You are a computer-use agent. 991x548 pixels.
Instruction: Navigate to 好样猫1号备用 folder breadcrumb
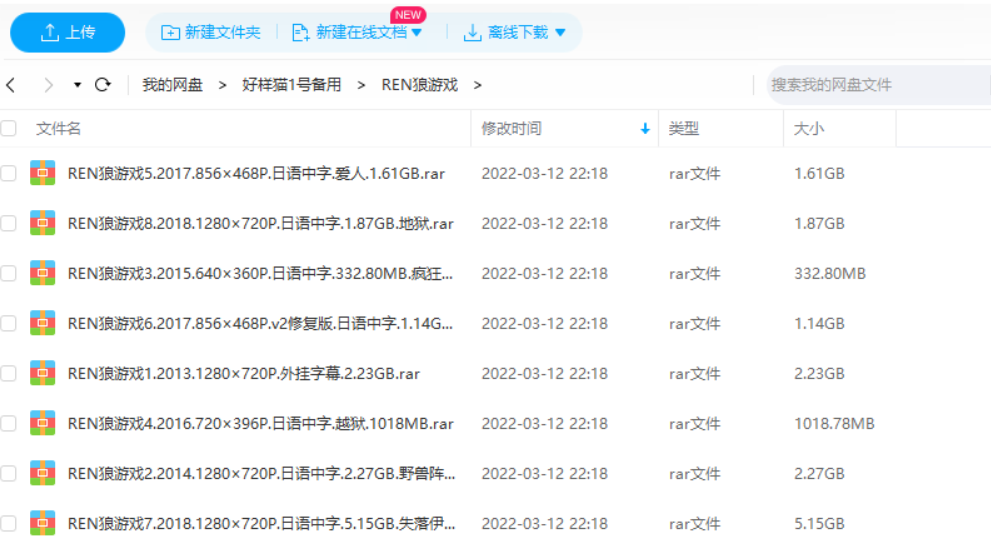tap(291, 85)
